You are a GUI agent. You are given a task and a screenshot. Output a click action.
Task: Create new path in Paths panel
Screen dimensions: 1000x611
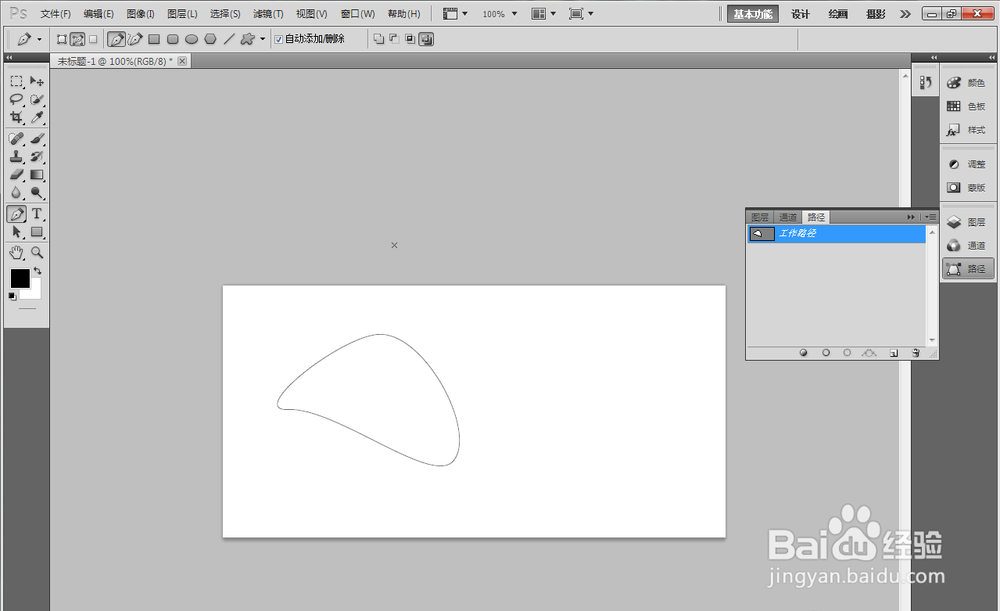click(893, 353)
